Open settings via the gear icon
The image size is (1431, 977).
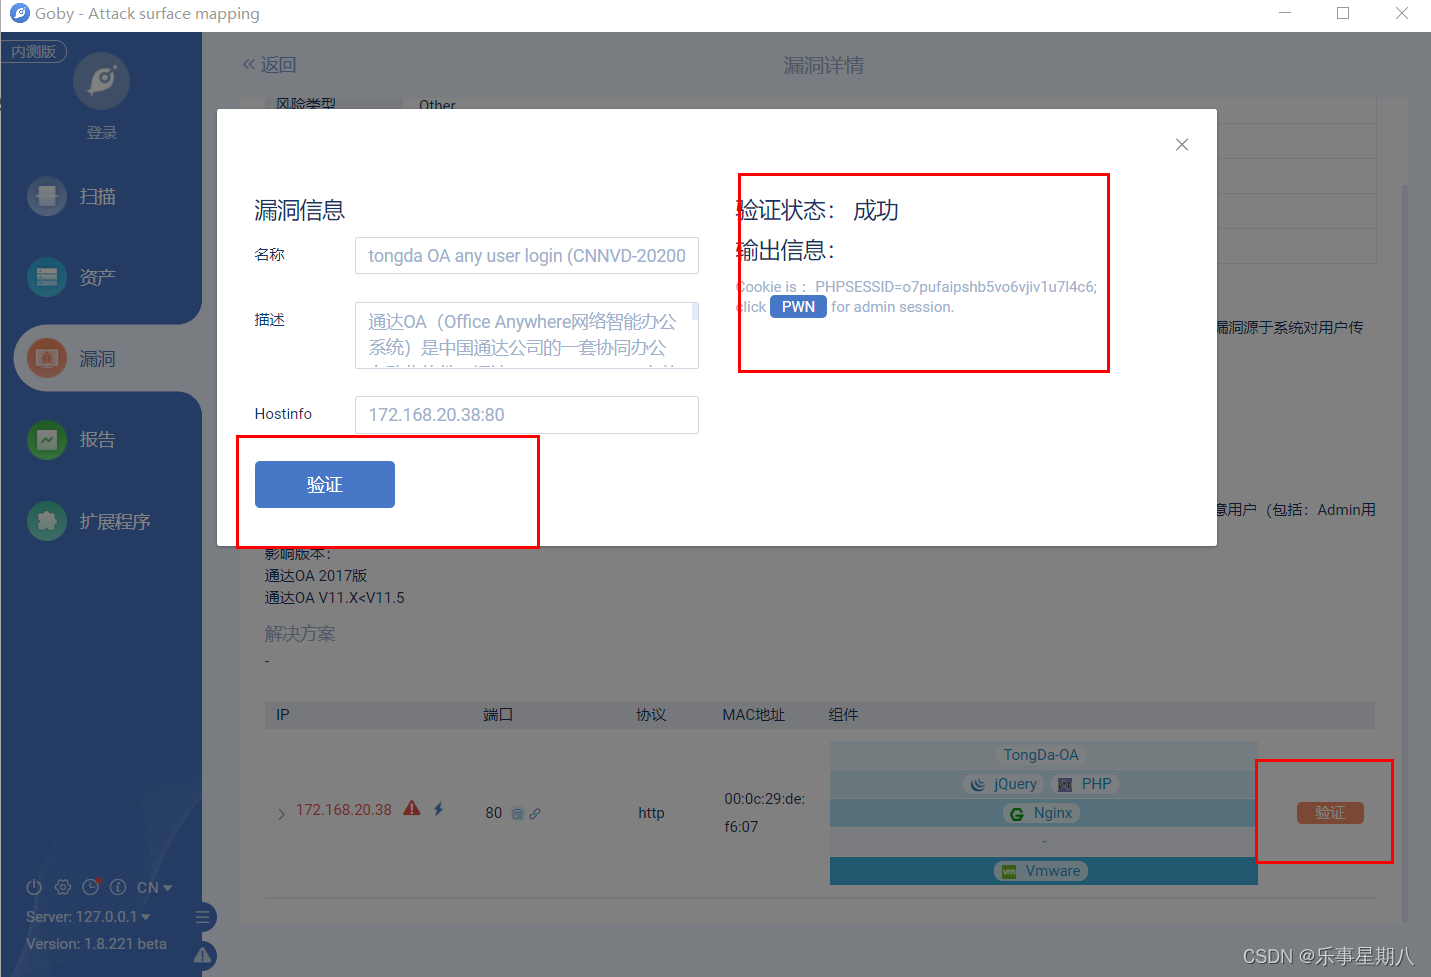[62, 887]
